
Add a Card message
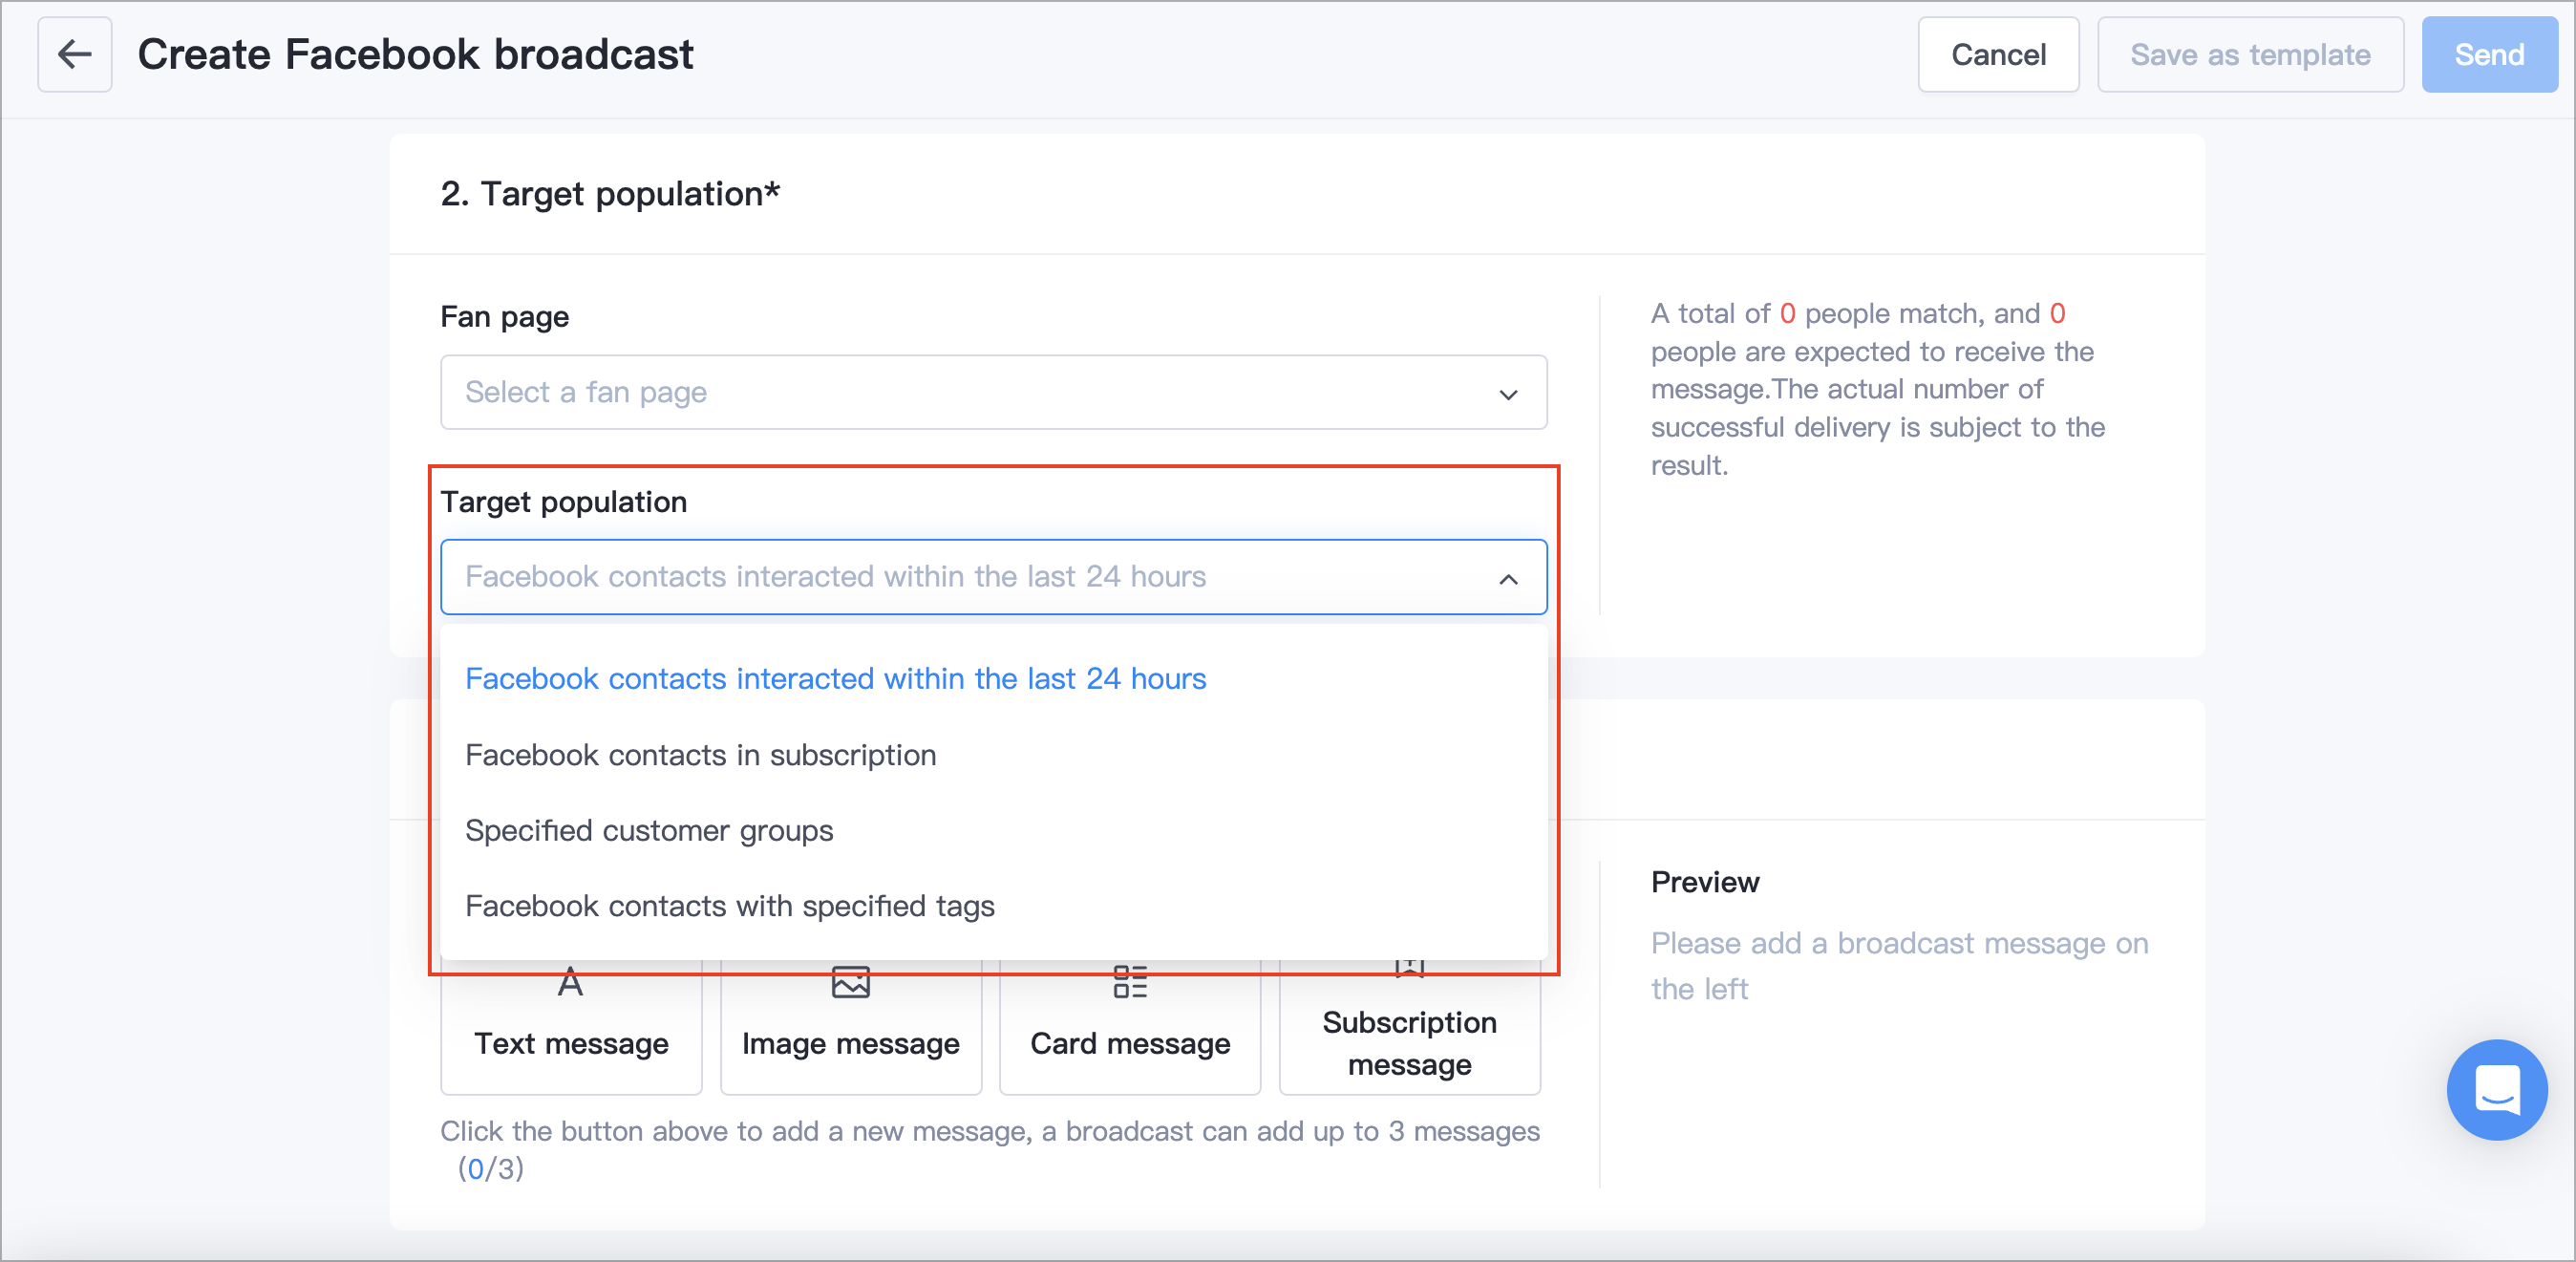click(1130, 1026)
